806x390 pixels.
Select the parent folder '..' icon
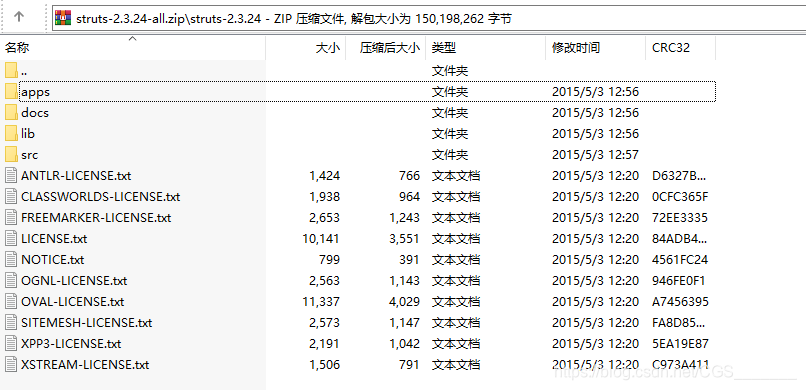pyautogui.click(x=11, y=70)
